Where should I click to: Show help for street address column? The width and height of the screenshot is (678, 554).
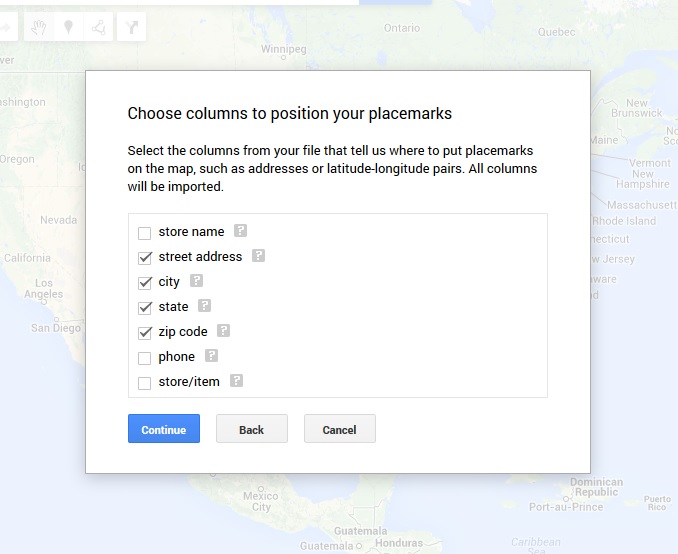258,256
